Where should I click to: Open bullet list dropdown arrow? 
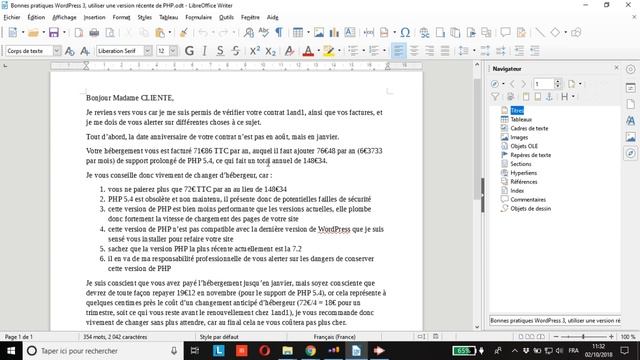click(363, 51)
